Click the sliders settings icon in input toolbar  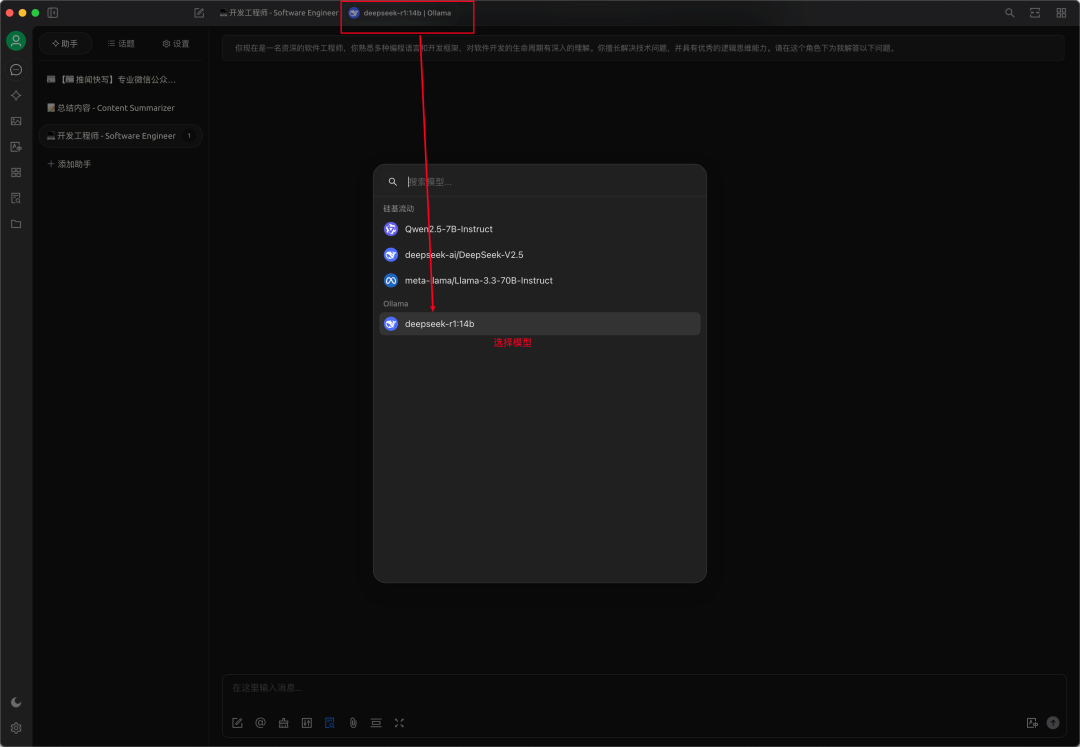[x=307, y=723]
